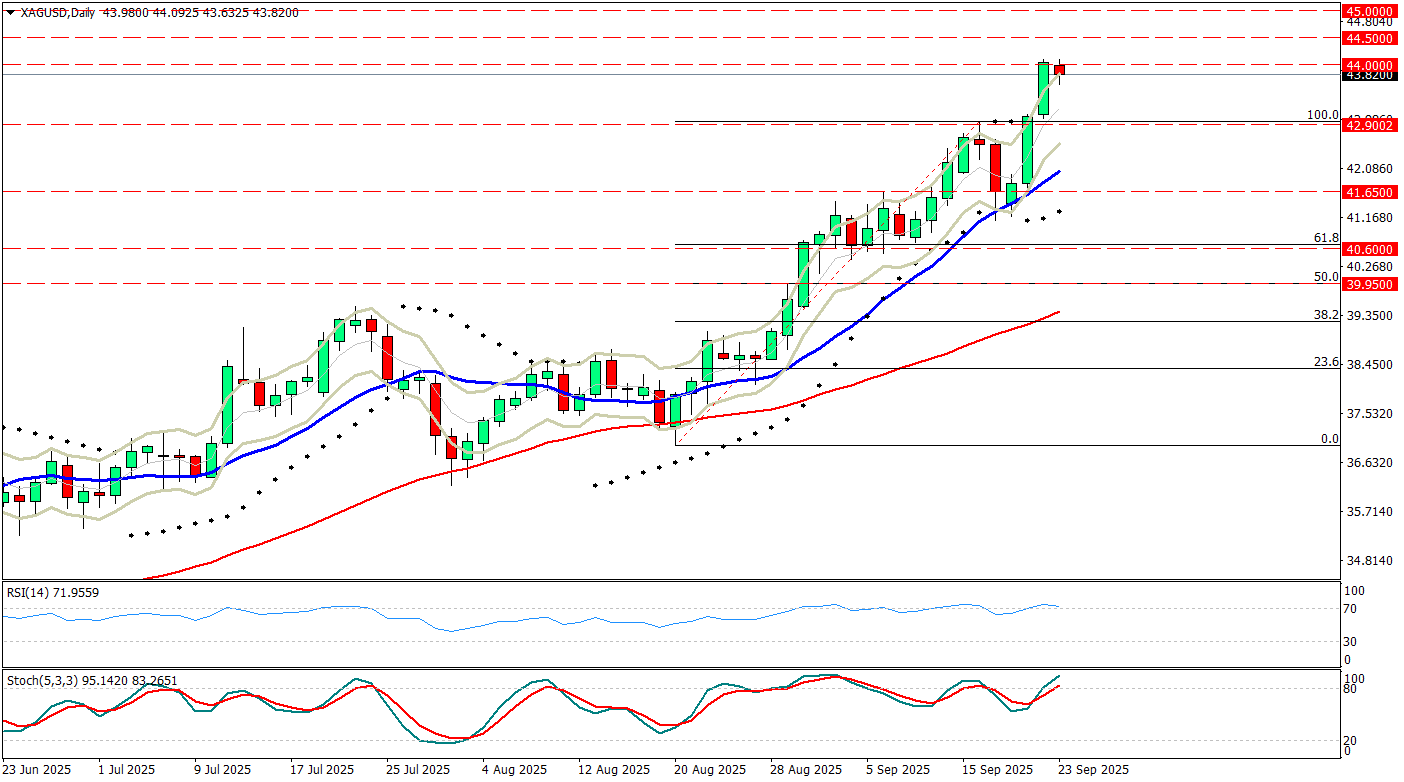Select the Fibonacci 38.2 level label

coord(1326,314)
